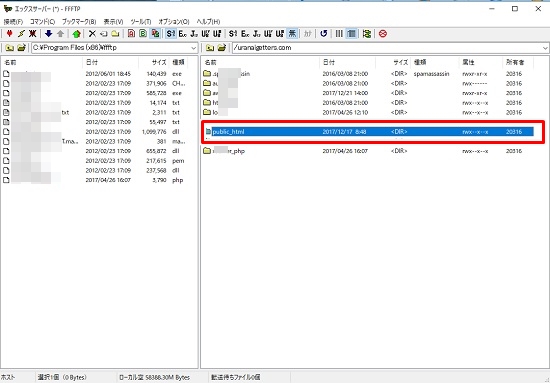Image resolution: width=550 pixels, height=383 pixels.
Task: Click folder icon of the _php folder
Action: 207,151
